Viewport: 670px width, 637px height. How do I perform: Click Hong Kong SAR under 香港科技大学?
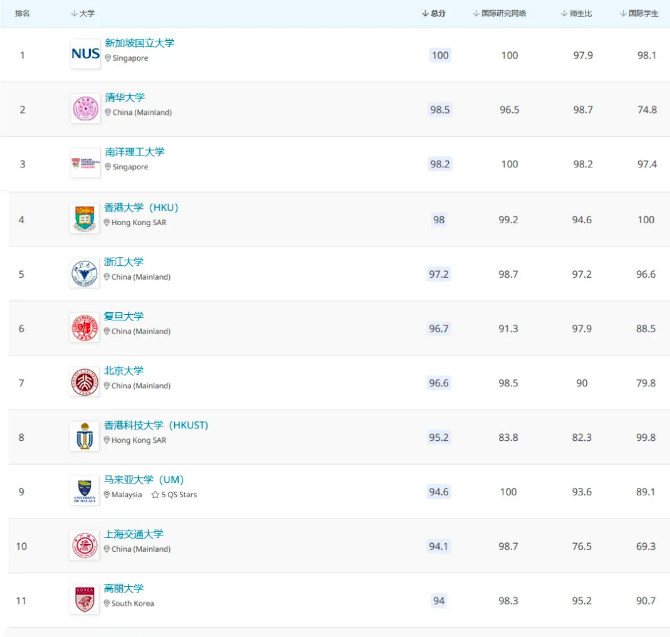139,440
